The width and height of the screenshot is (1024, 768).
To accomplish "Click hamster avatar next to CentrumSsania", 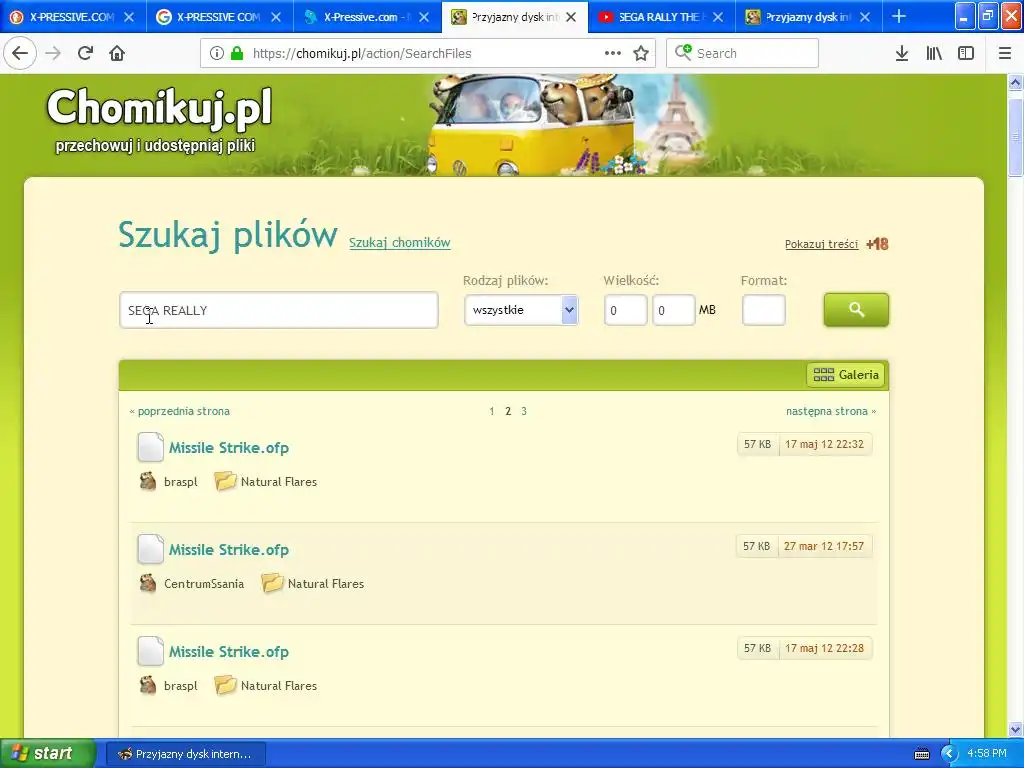I will point(148,583).
